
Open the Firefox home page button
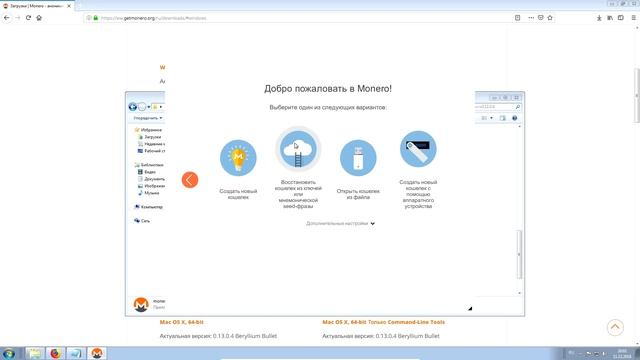pos(39,18)
